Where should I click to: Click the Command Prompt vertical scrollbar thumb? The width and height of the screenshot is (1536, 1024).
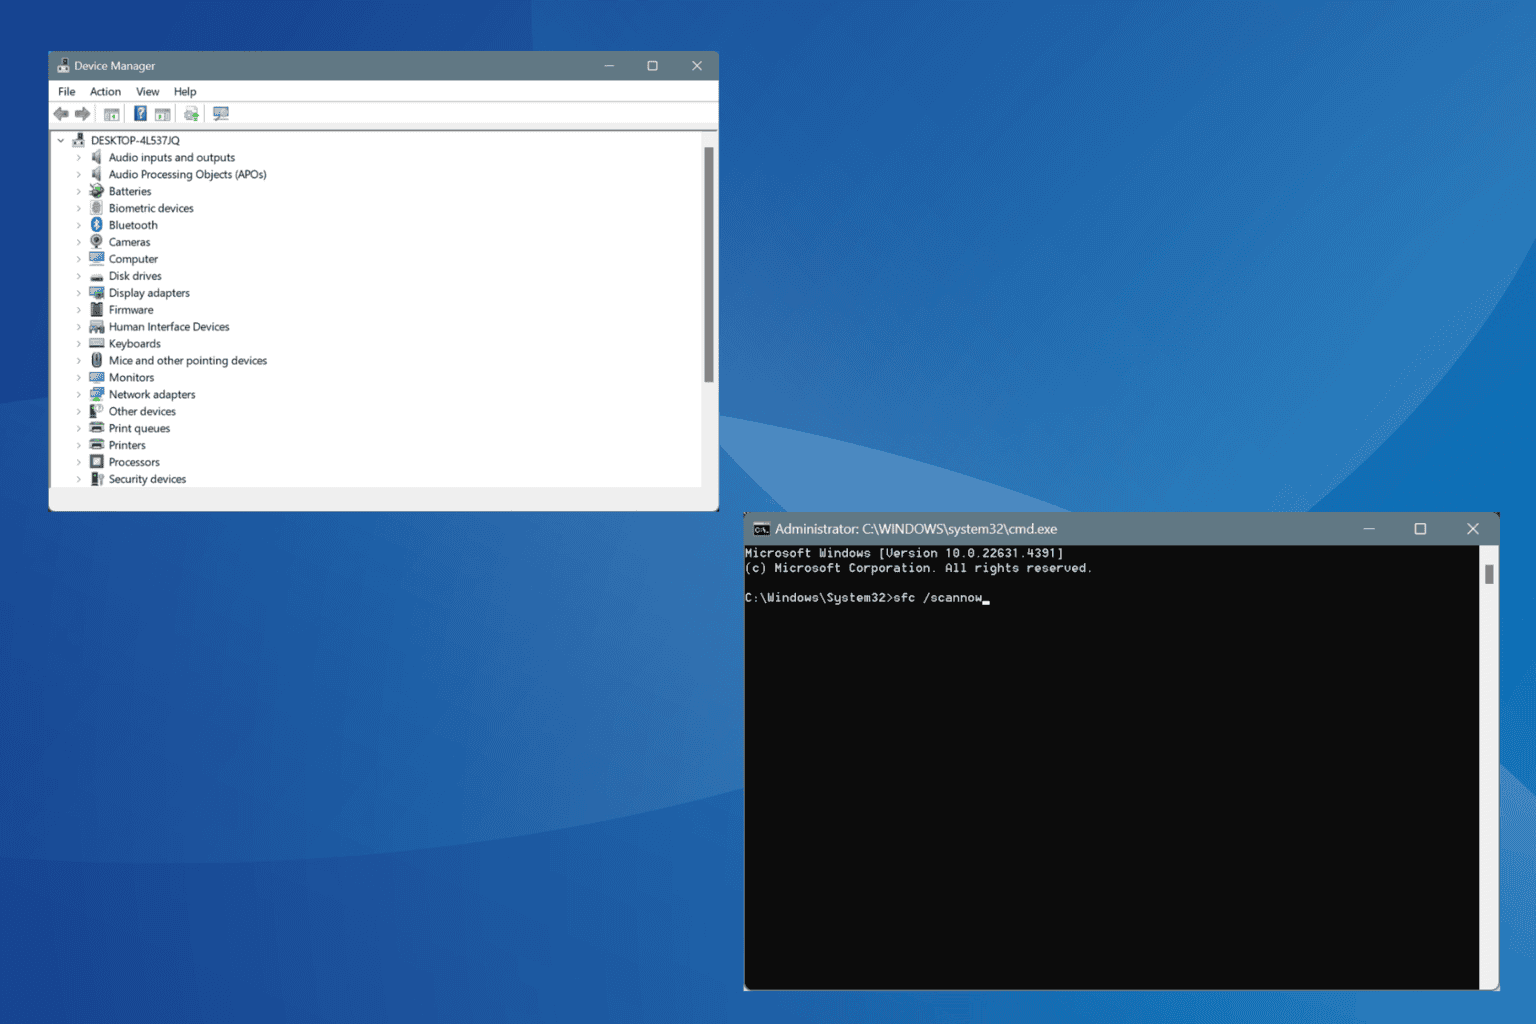click(x=1489, y=574)
